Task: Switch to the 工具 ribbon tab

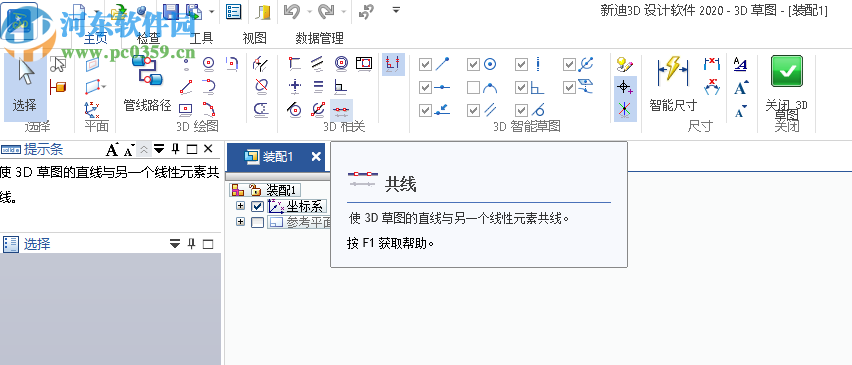Action: tap(201, 38)
